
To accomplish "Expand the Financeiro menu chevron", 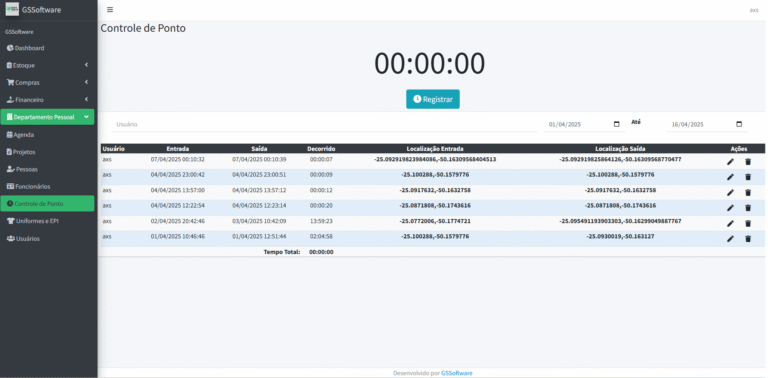I will [x=86, y=99].
